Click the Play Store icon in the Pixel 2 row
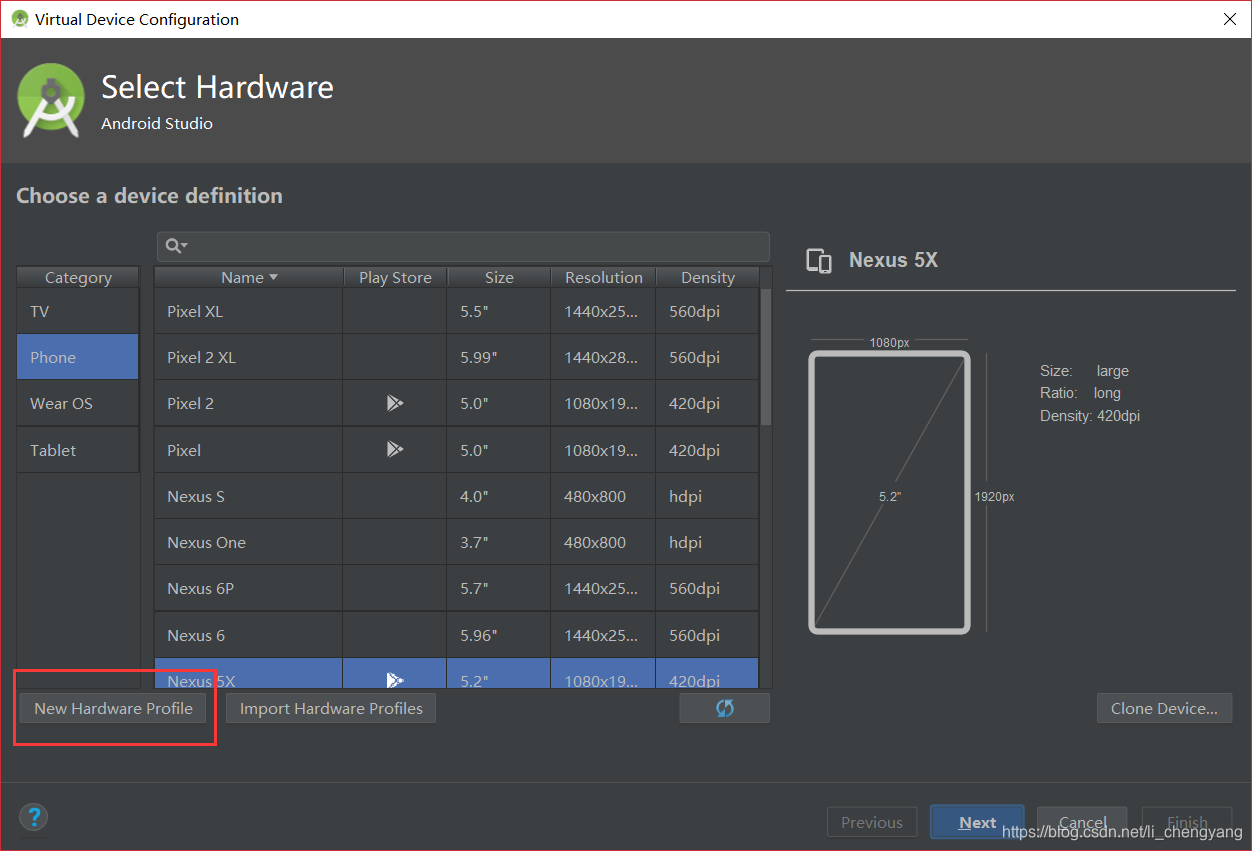The width and height of the screenshot is (1252, 851). (395, 403)
